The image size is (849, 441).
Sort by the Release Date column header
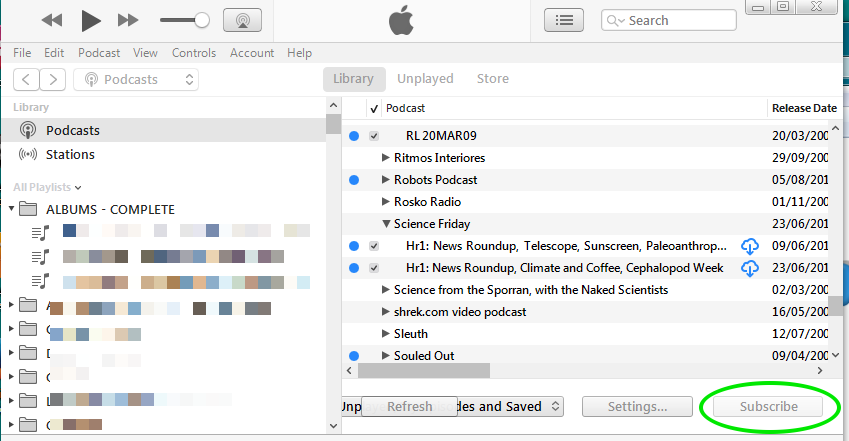(x=805, y=108)
